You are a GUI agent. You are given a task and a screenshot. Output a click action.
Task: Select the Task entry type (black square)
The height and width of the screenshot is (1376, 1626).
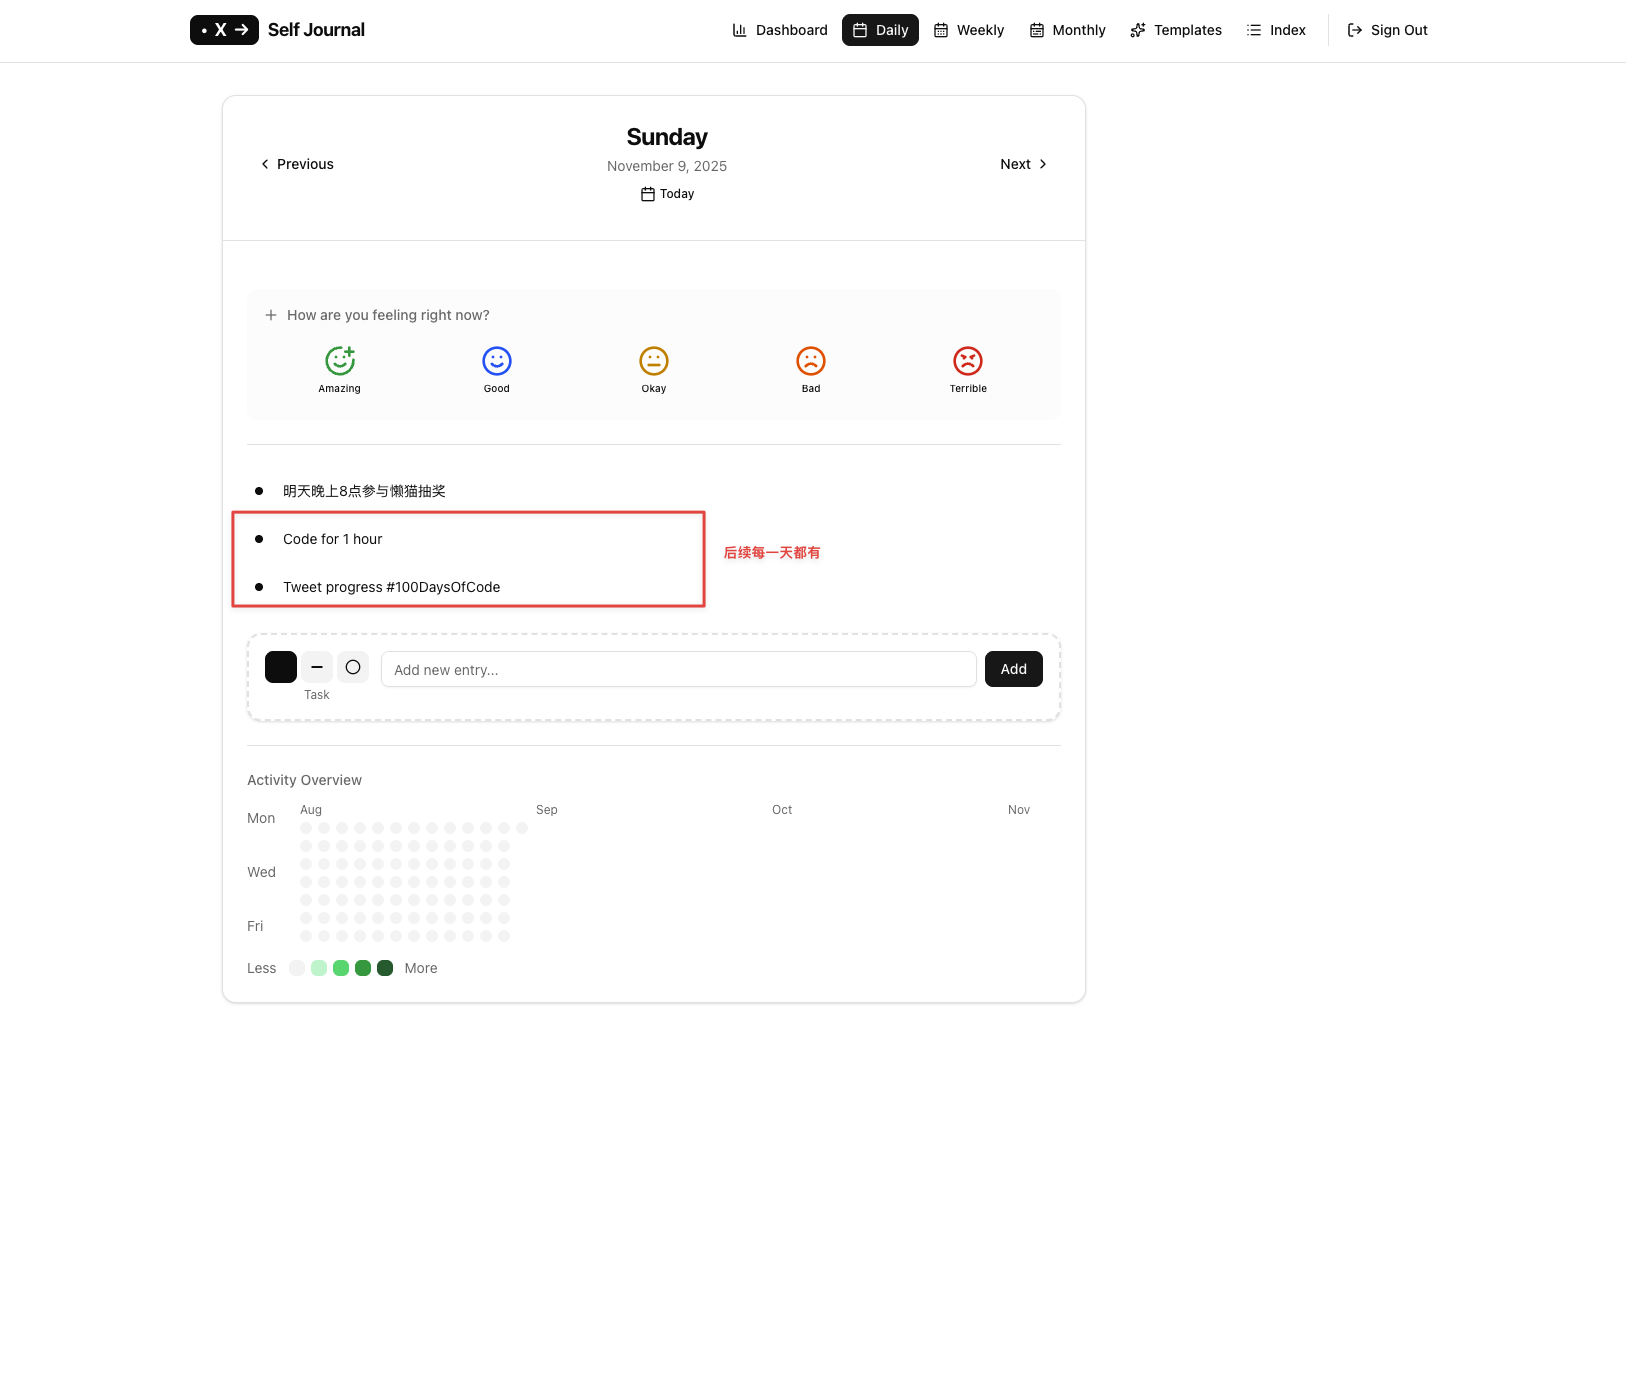pos(281,667)
